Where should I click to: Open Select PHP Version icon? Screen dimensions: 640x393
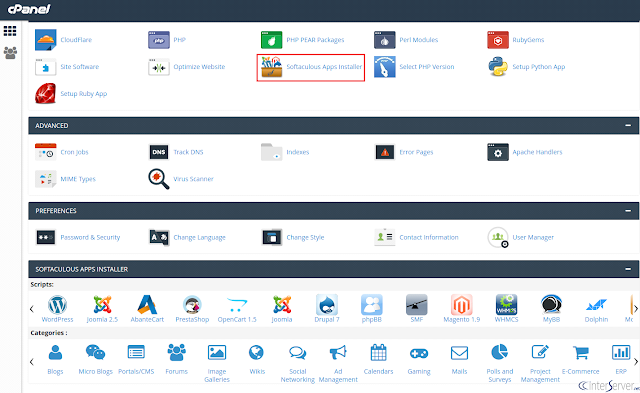click(x=384, y=67)
